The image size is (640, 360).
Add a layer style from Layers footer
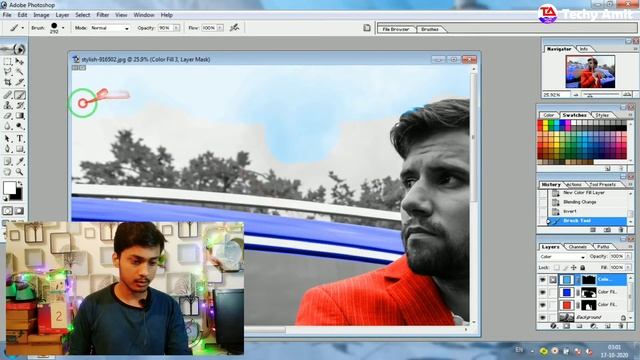(553, 326)
